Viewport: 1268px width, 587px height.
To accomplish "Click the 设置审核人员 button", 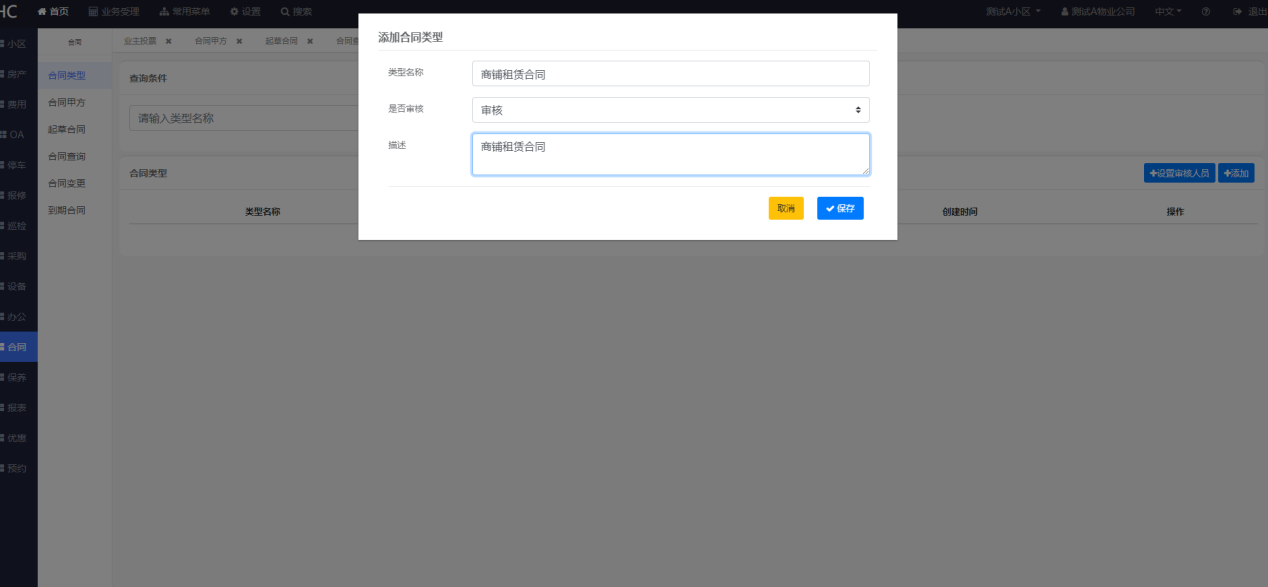I will pyautogui.click(x=1179, y=173).
